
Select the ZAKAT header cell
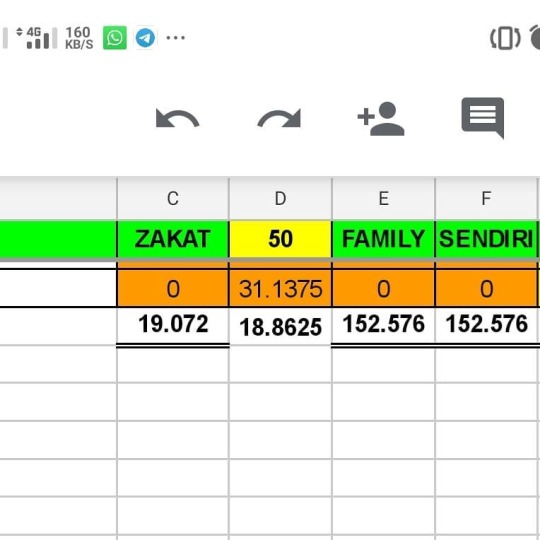pyautogui.click(x=173, y=239)
